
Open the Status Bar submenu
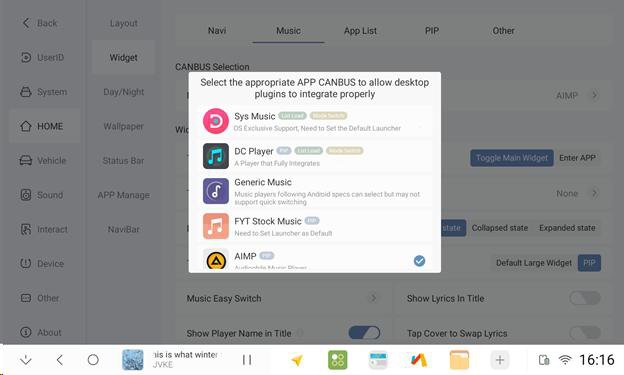point(123,161)
